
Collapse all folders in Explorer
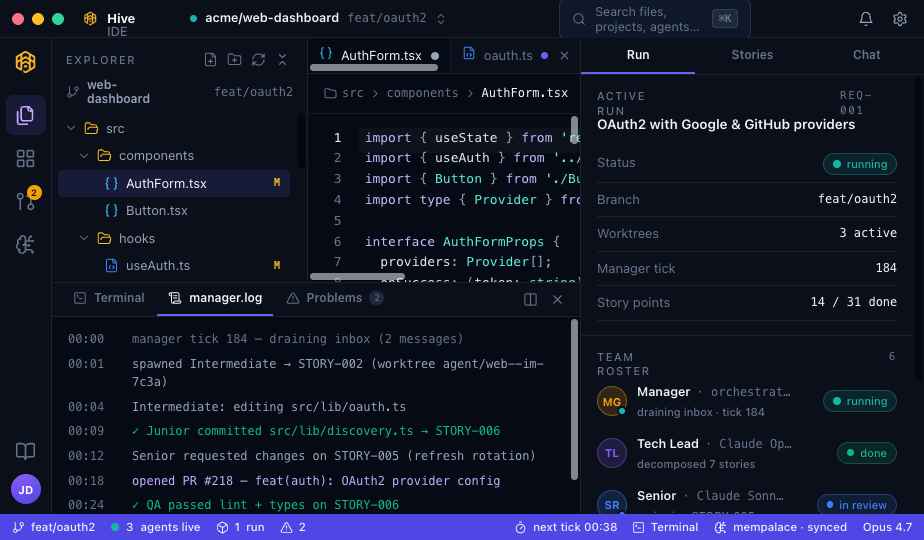point(282,60)
